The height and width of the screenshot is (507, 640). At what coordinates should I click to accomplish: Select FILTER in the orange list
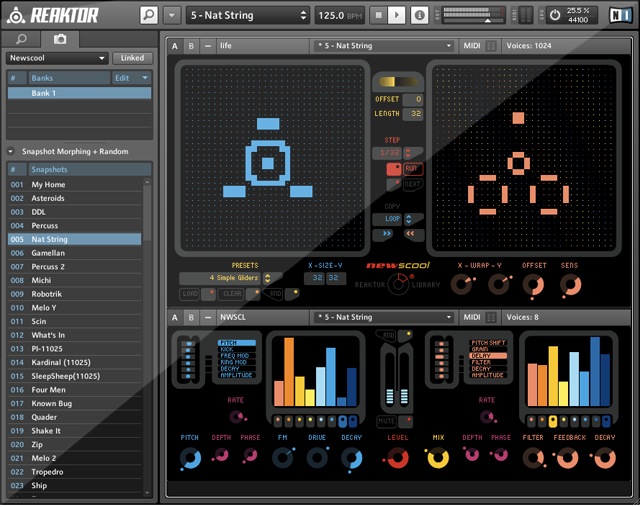488,362
